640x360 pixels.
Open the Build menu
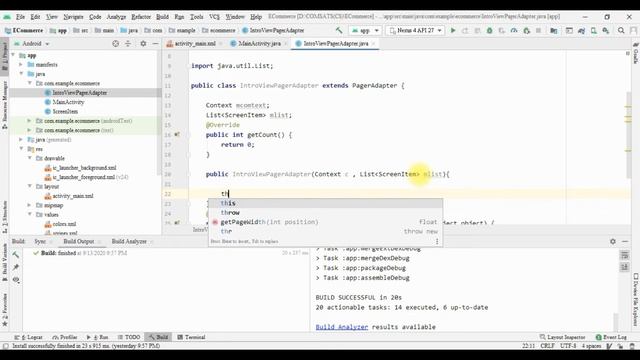(x=162, y=17)
